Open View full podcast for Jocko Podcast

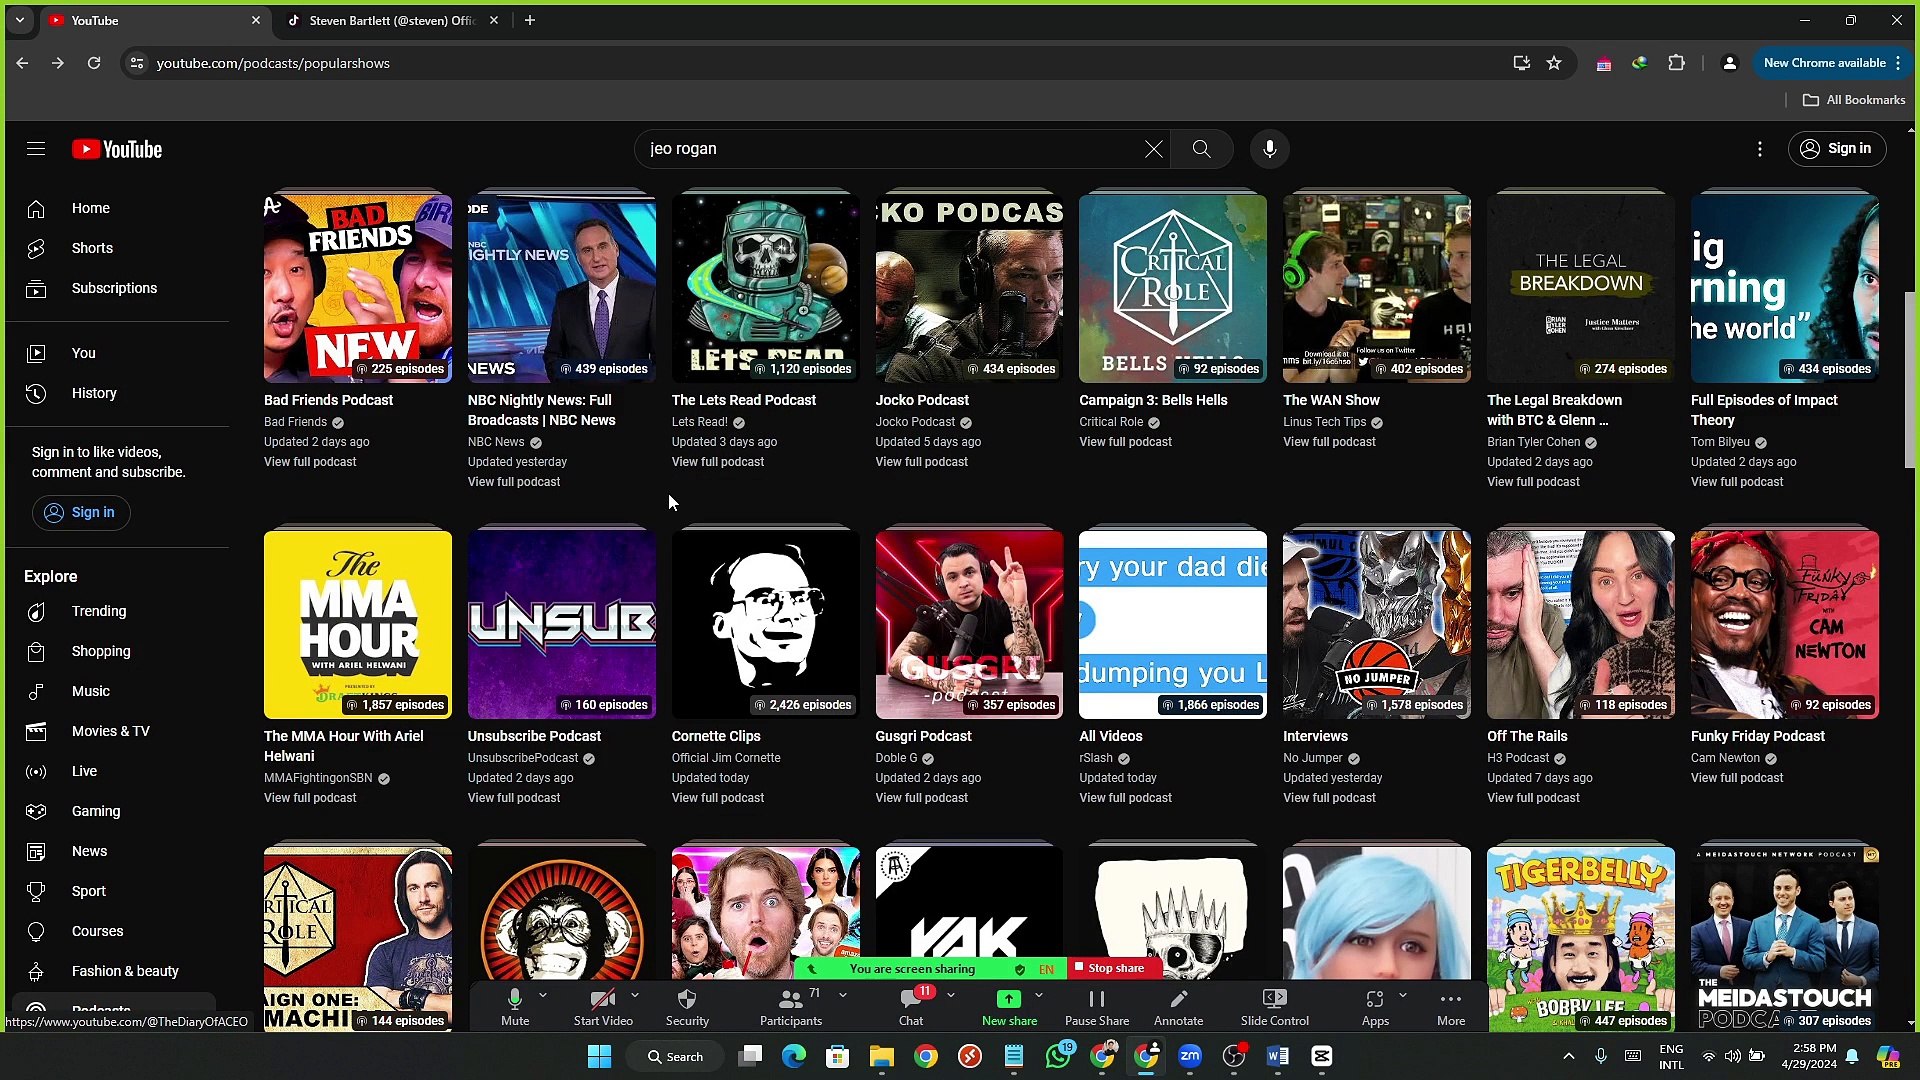[921, 461]
